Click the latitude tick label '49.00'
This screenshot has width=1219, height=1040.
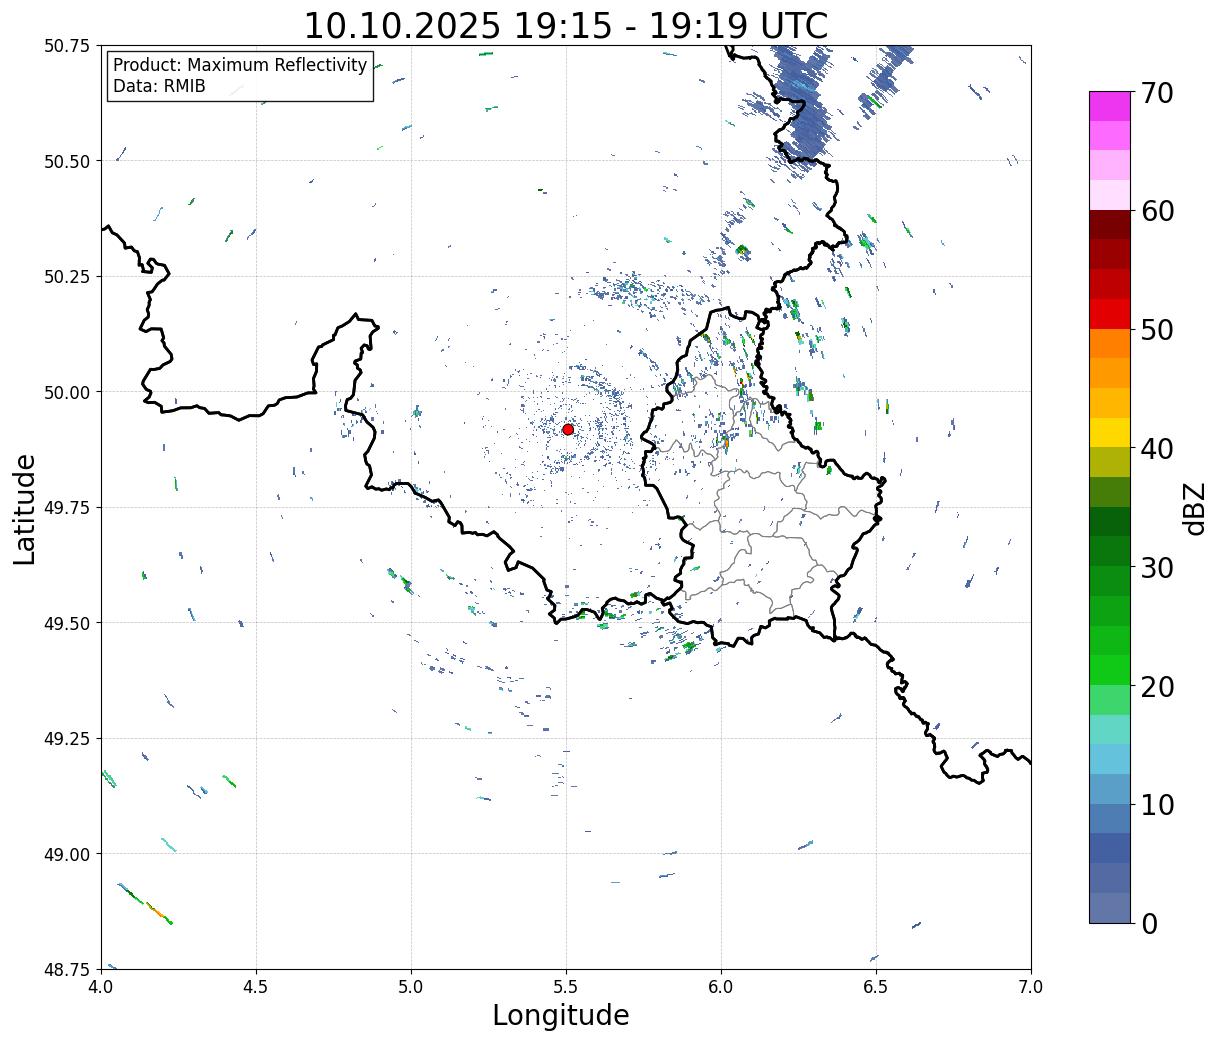[67, 854]
